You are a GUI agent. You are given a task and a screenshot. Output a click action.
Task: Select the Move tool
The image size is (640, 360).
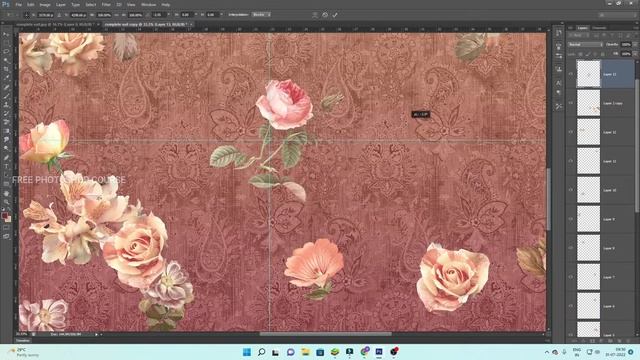click(x=6, y=34)
